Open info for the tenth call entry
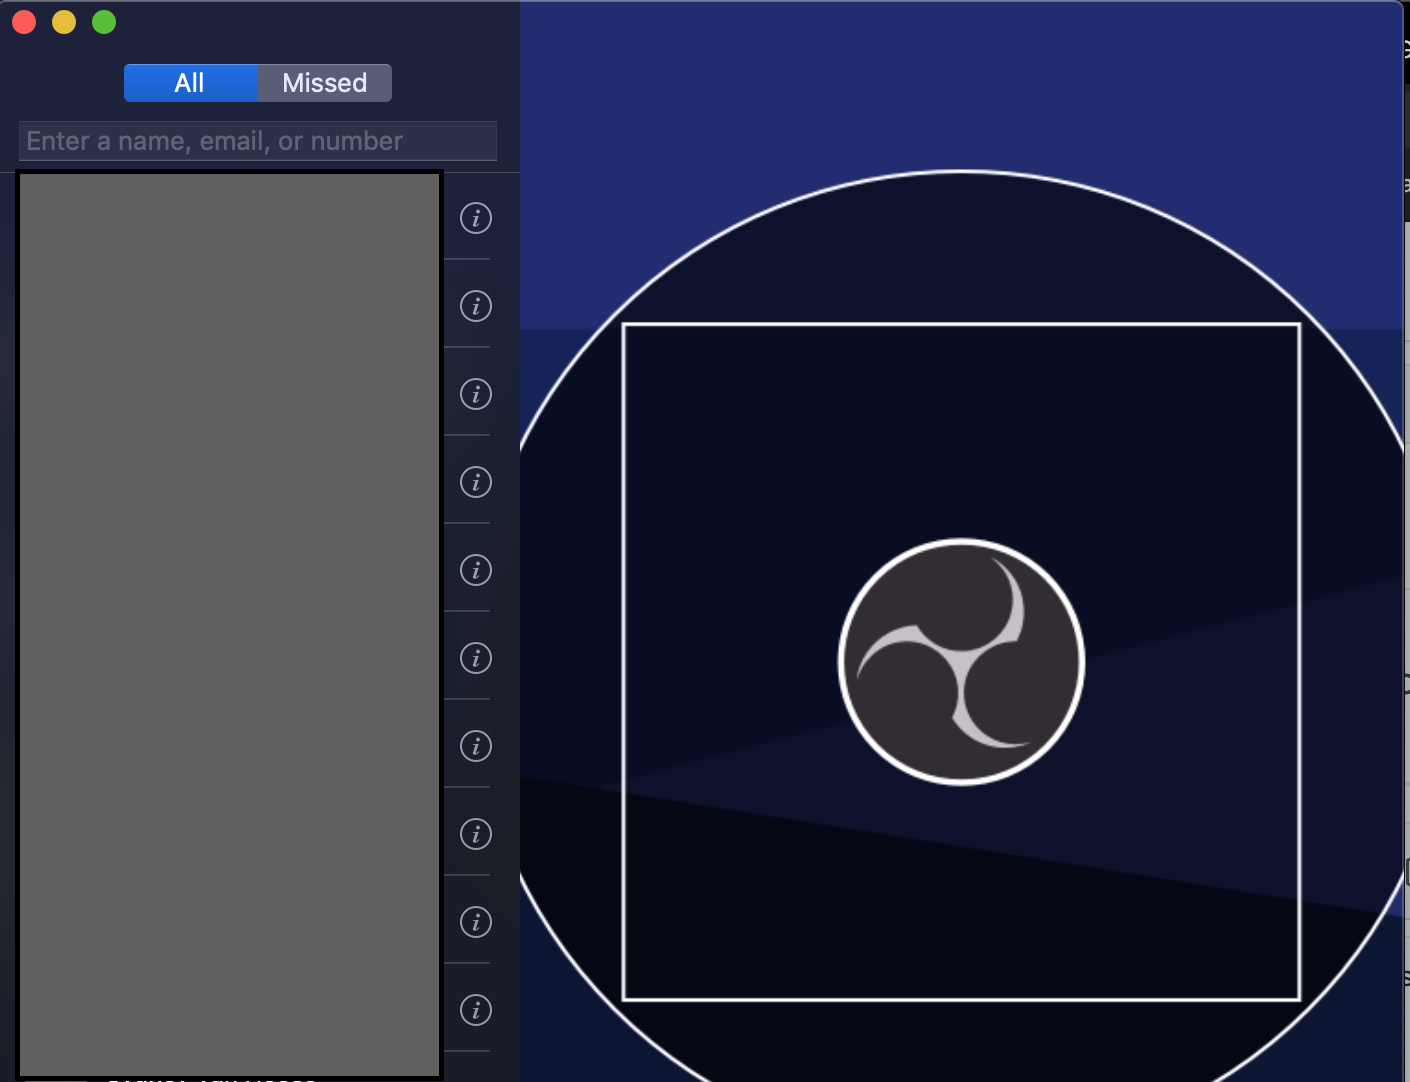The image size is (1410, 1082). tap(476, 1010)
